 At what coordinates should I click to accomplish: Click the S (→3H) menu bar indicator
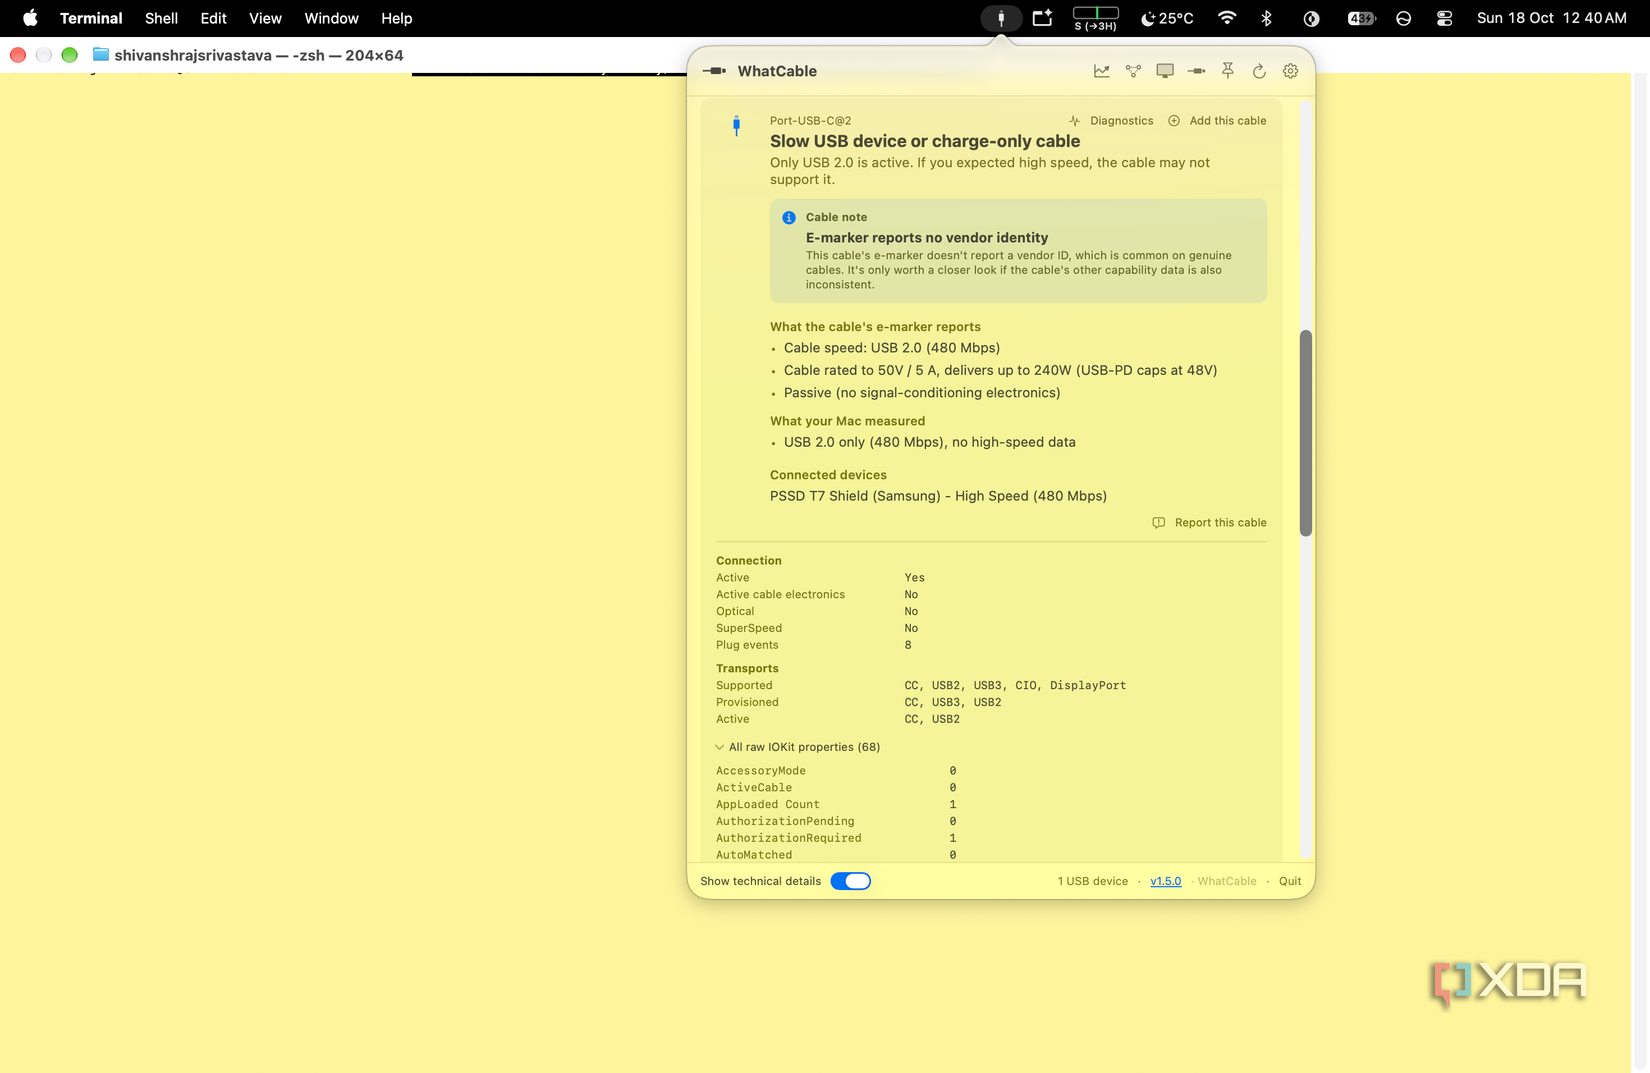tap(1095, 18)
